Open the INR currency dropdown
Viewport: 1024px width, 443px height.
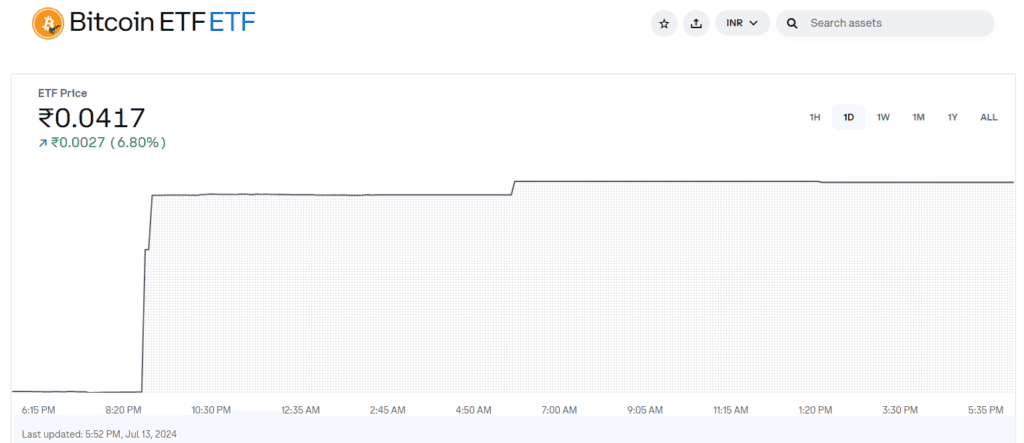741,23
